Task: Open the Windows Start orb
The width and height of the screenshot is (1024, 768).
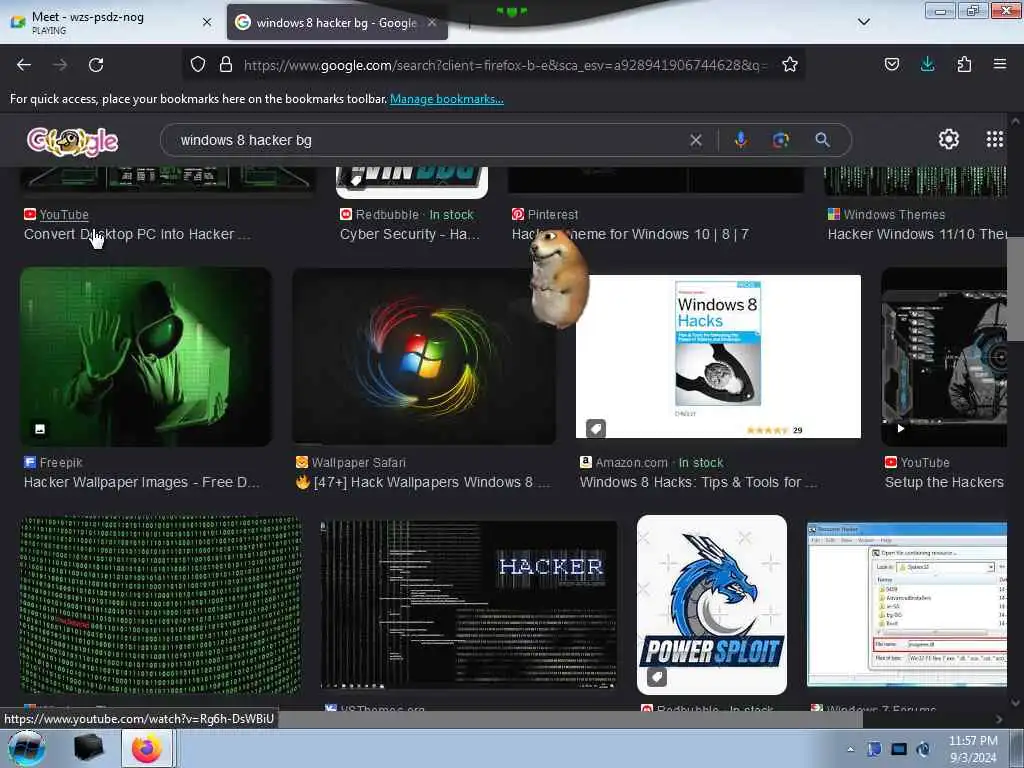Action: [26, 748]
